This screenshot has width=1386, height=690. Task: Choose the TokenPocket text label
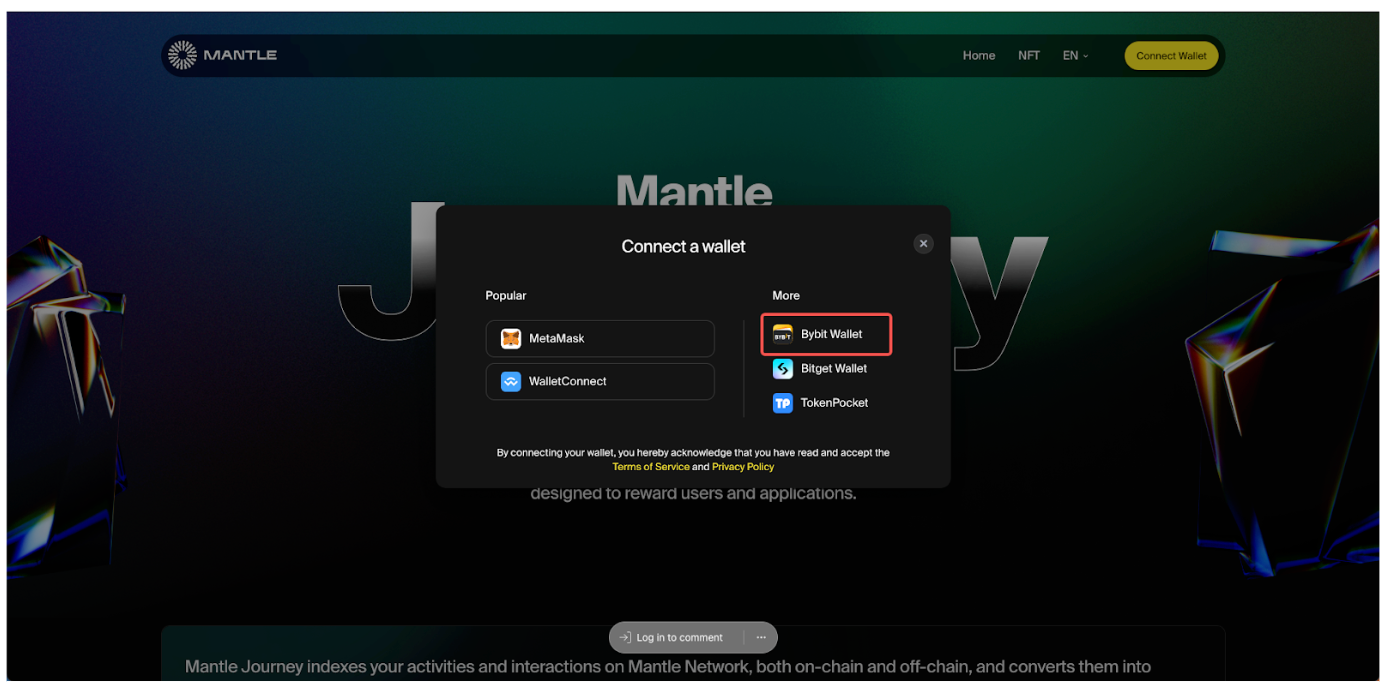[x=834, y=403]
